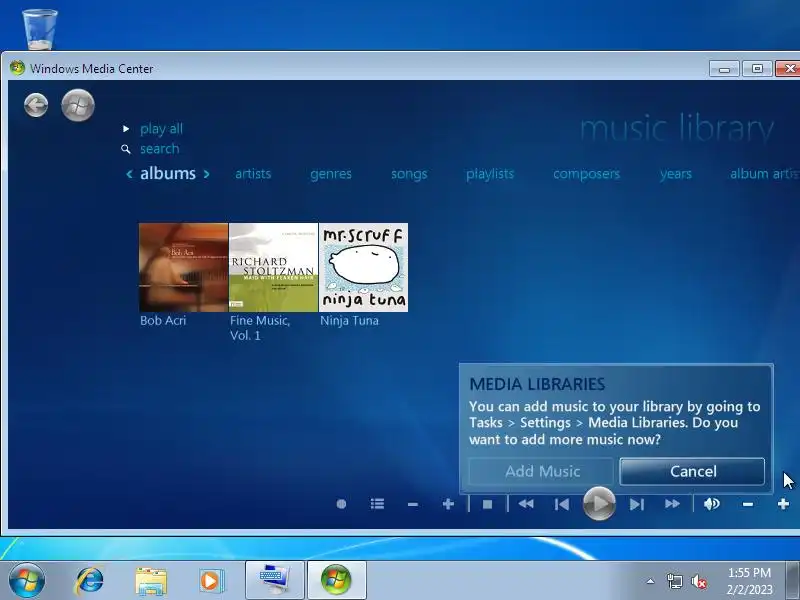Viewport: 800px width, 600px height.
Task: Decrease volume with the minus button
Action: pos(748,505)
